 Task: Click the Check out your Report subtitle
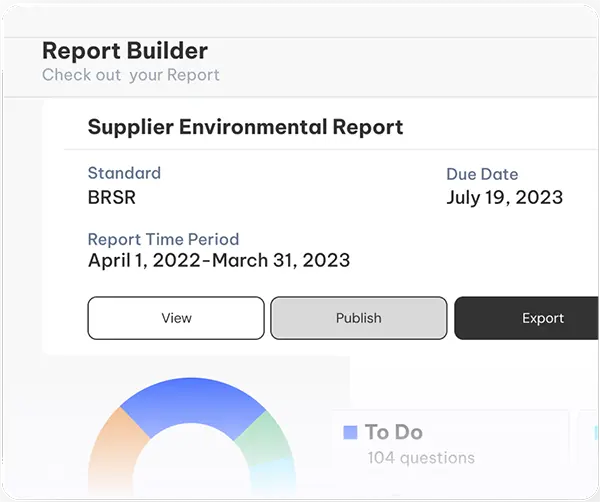pos(131,75)
